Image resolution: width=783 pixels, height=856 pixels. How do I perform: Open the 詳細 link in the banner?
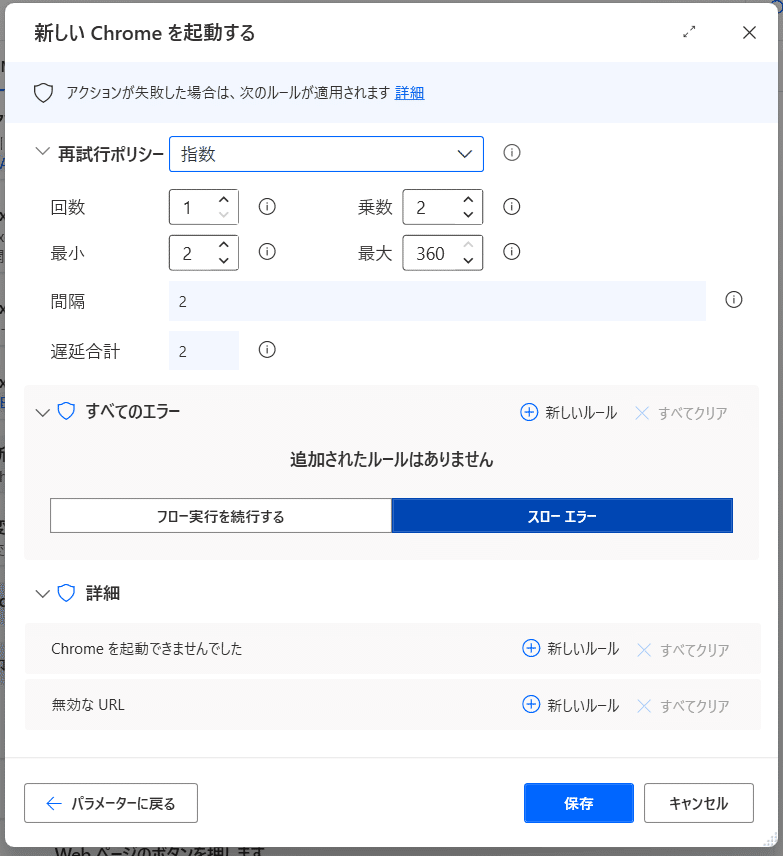409,93
